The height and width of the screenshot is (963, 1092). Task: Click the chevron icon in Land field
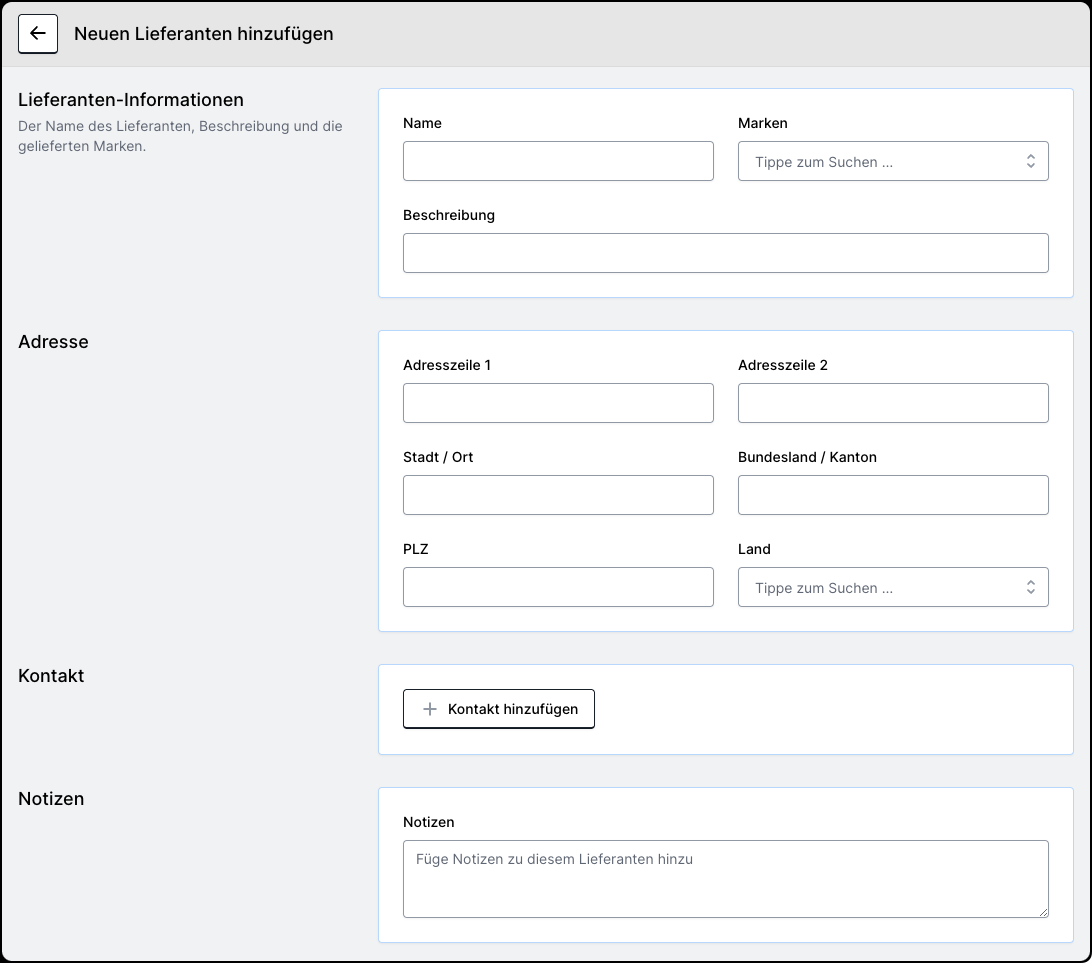point(1030,587)
